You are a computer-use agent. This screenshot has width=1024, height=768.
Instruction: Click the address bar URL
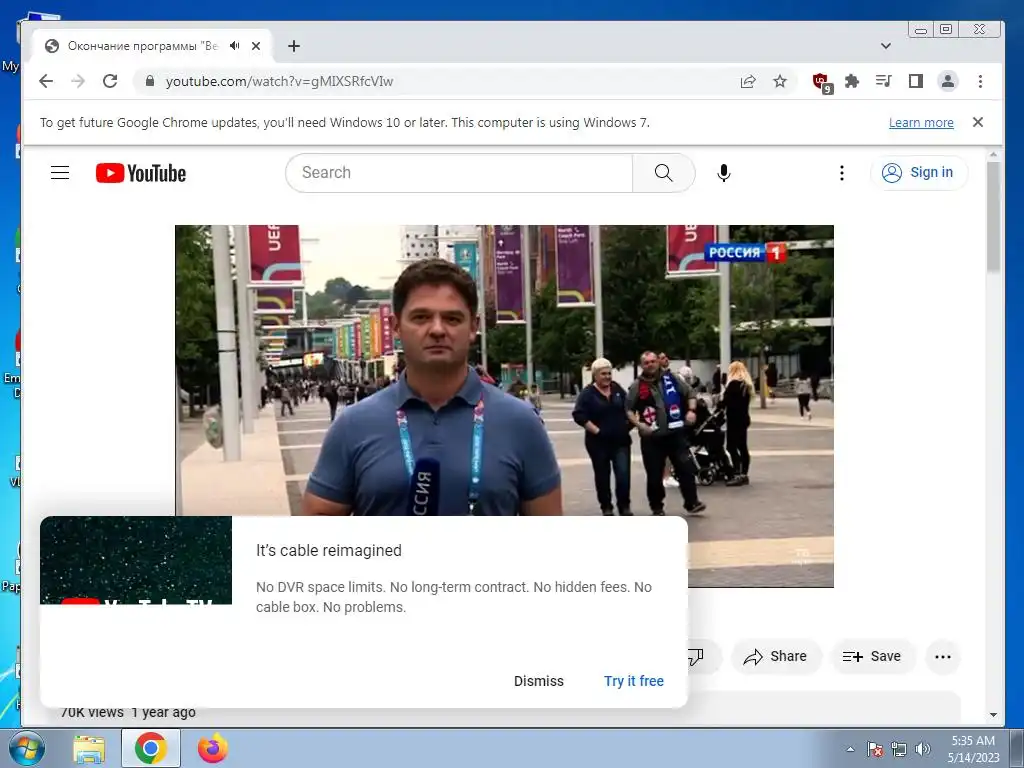280,81
